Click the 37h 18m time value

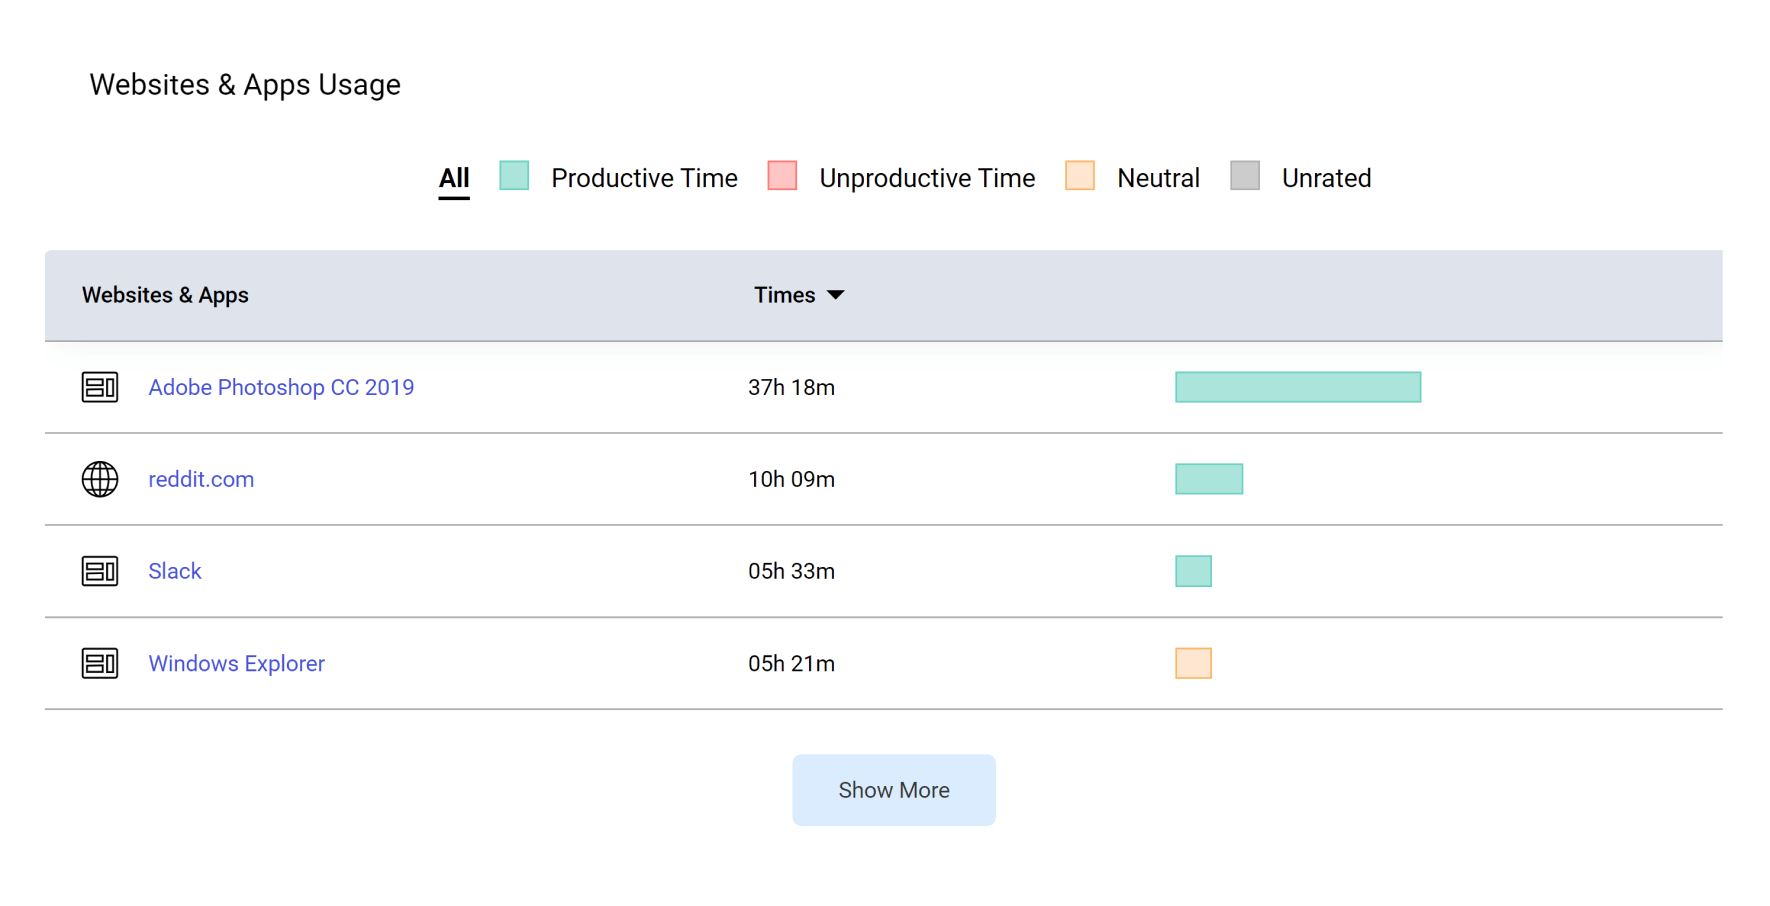791,387
